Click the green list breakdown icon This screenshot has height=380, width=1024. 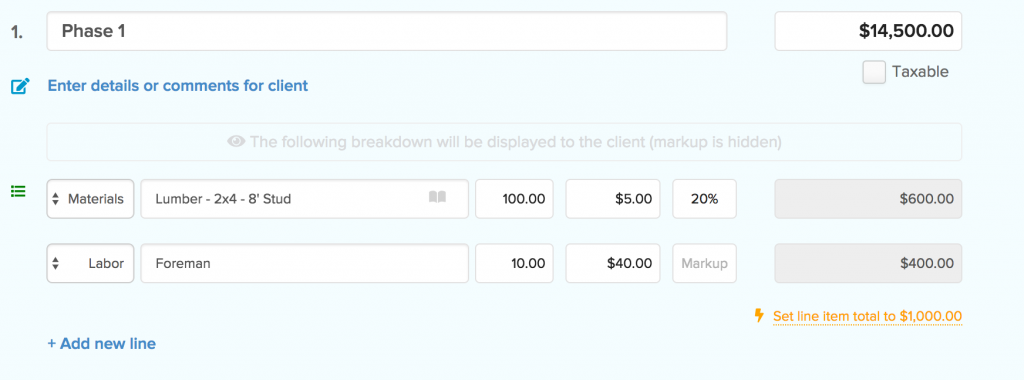(18, 191)
